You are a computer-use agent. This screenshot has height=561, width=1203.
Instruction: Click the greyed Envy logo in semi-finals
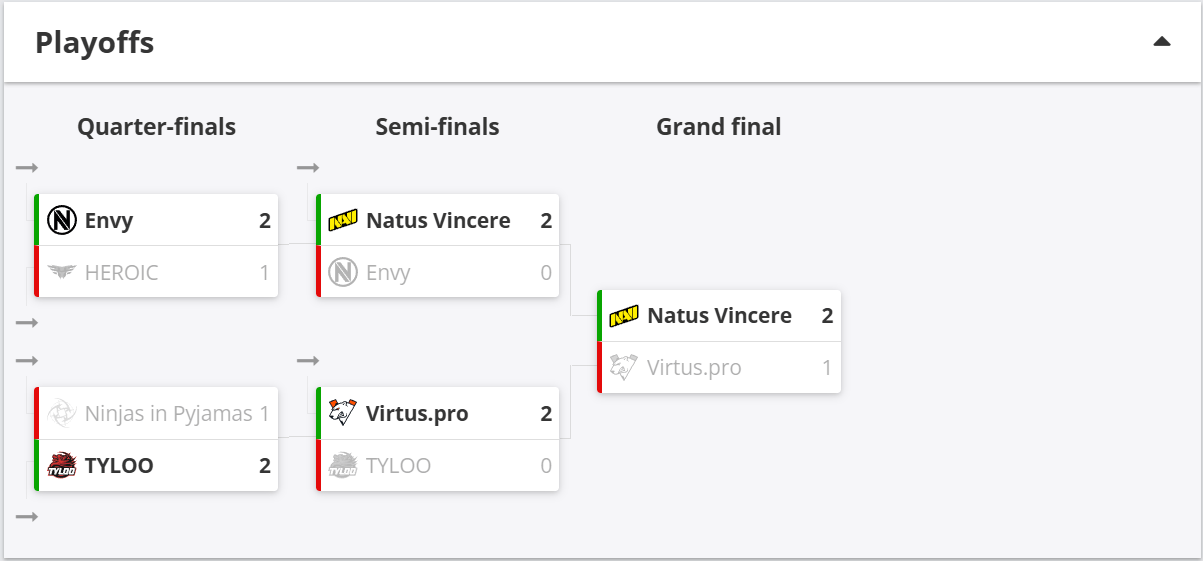pyautogui.click(x=343, y=272)
